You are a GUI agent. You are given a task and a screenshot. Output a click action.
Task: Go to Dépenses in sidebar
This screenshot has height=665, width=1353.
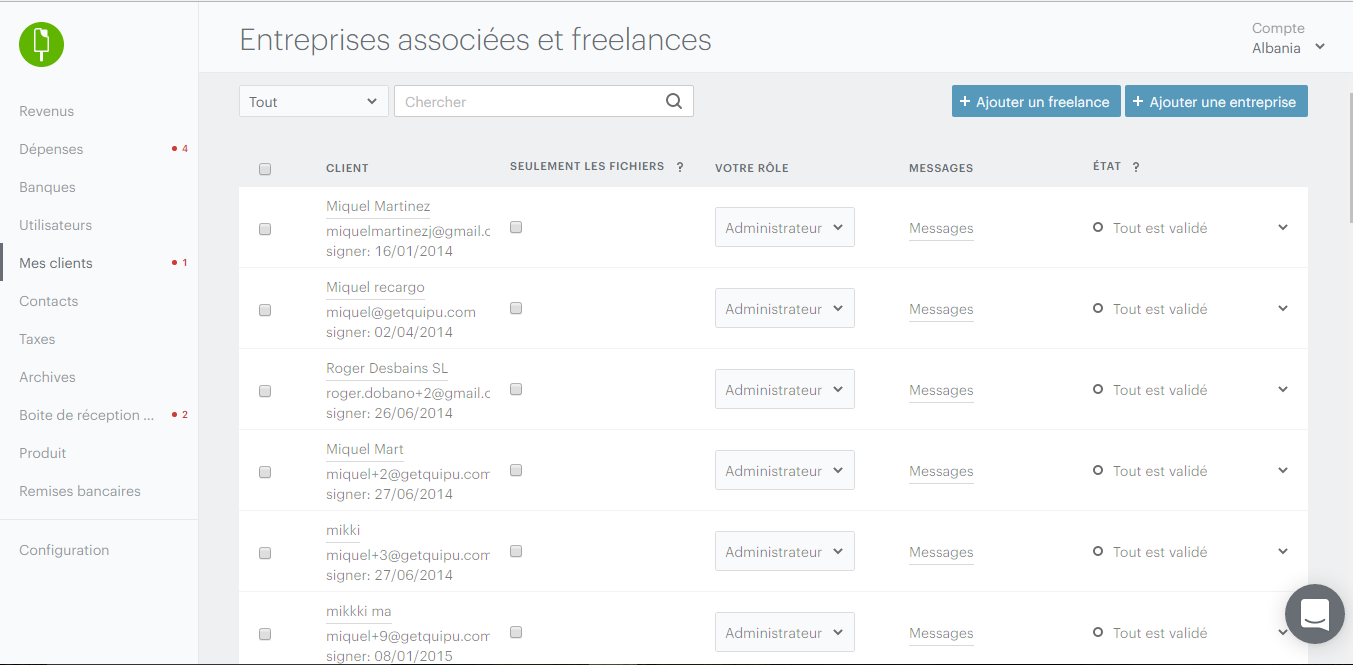51,149
